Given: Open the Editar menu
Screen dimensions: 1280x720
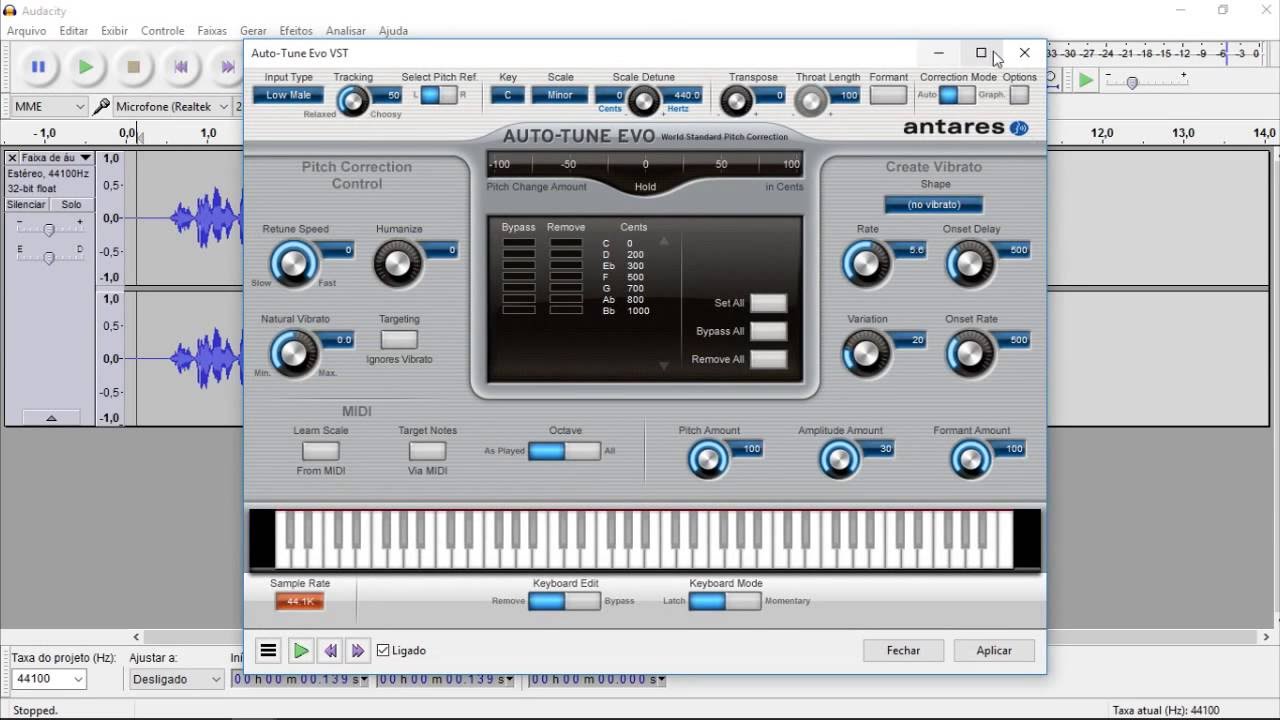Looking at the screenshot, I should click(x=74, y=31).
